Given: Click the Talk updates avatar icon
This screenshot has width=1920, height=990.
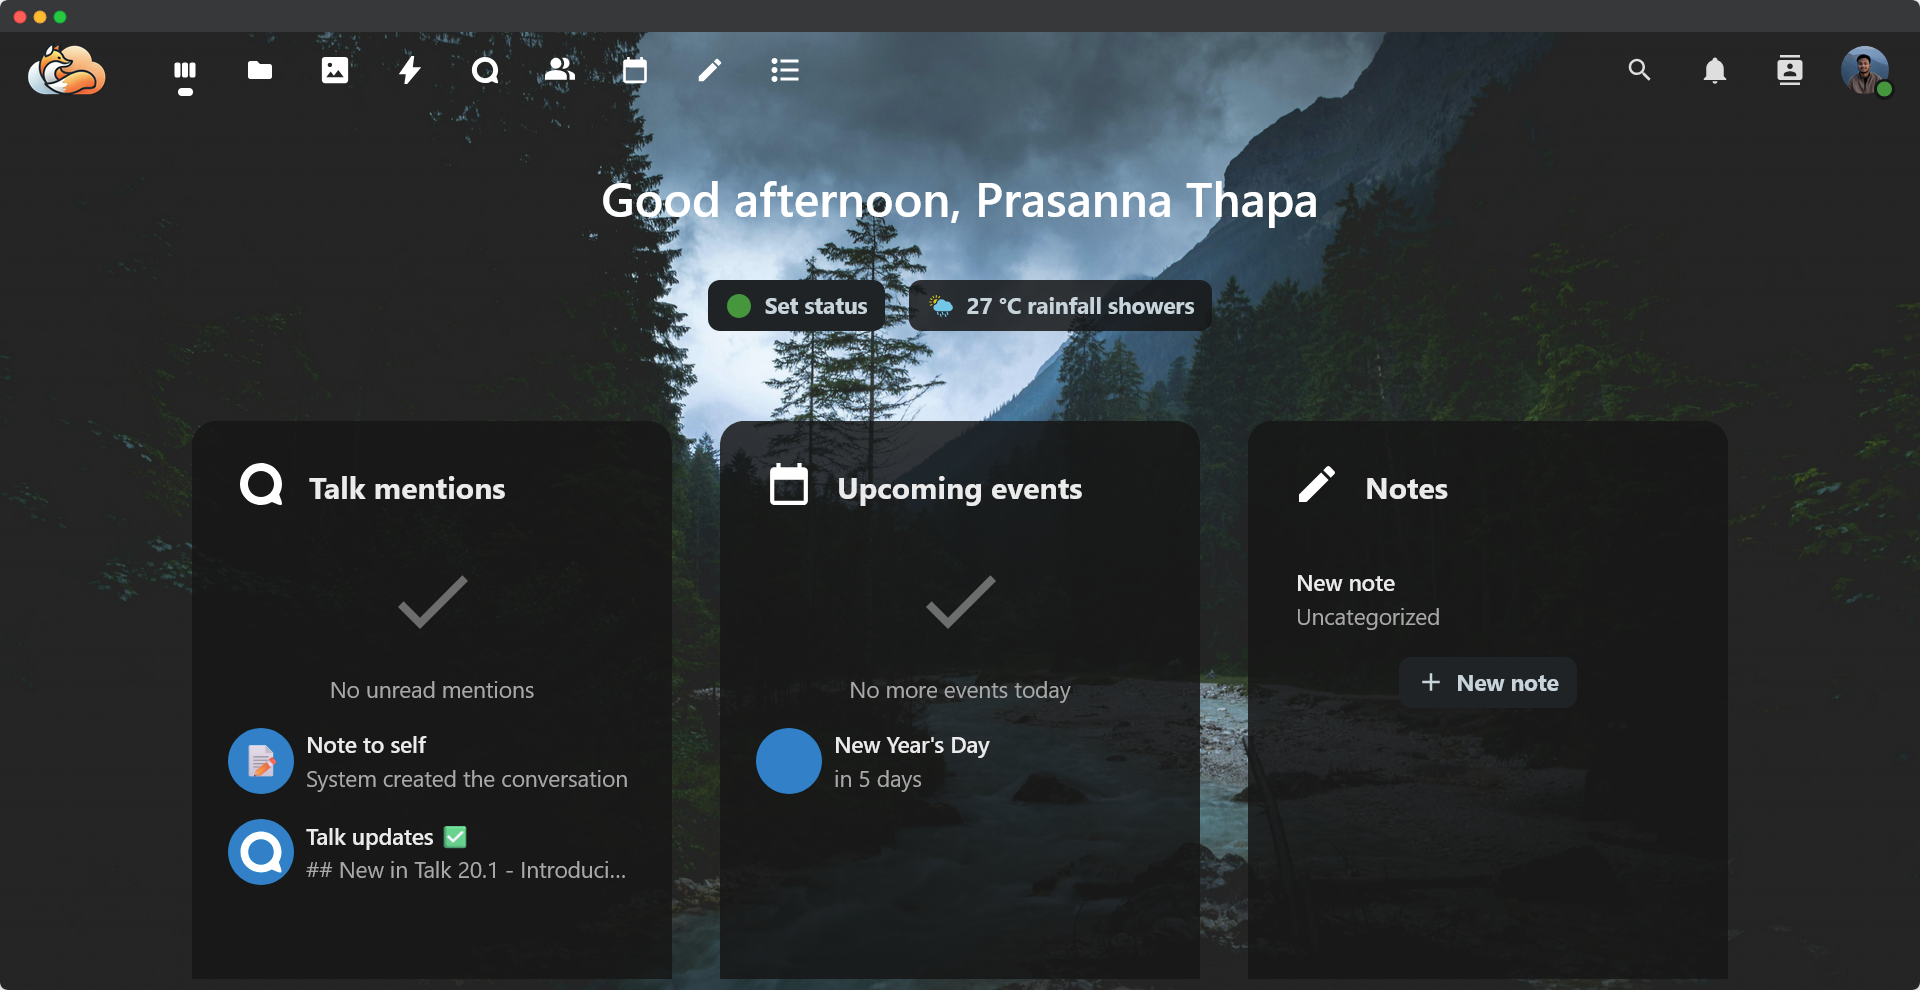Looking at the screenshot, I should (261, 852).
